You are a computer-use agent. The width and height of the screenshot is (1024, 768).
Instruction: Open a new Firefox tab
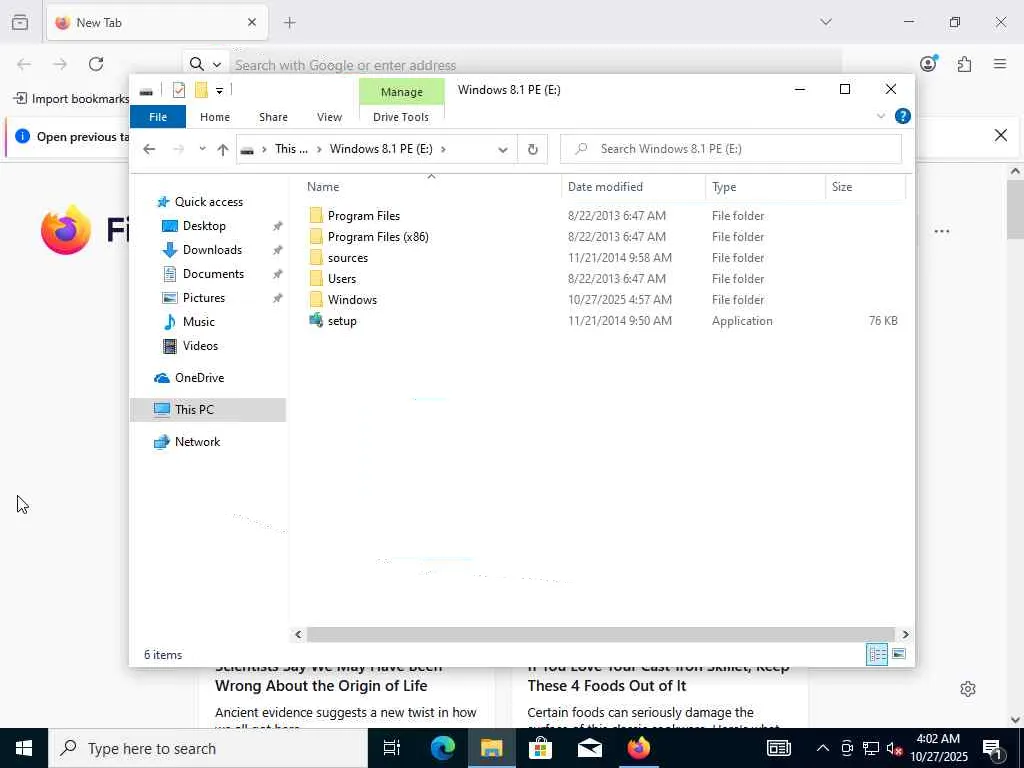coord(290,22)
